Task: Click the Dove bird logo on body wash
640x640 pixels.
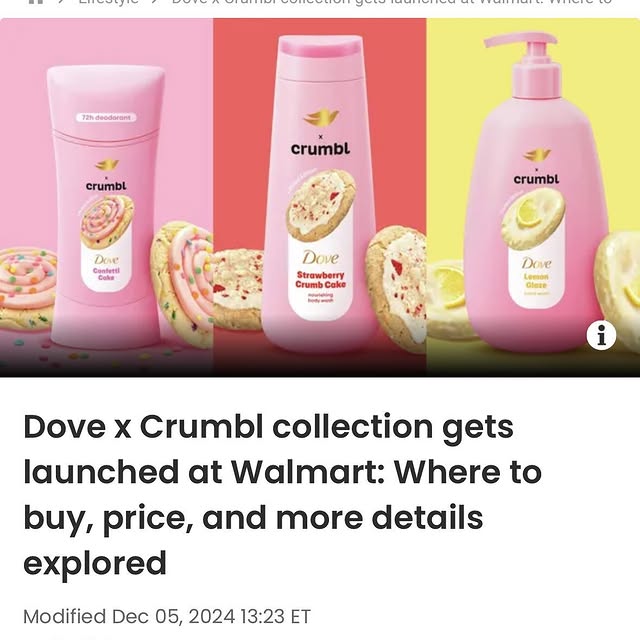Action: [321, 118]
